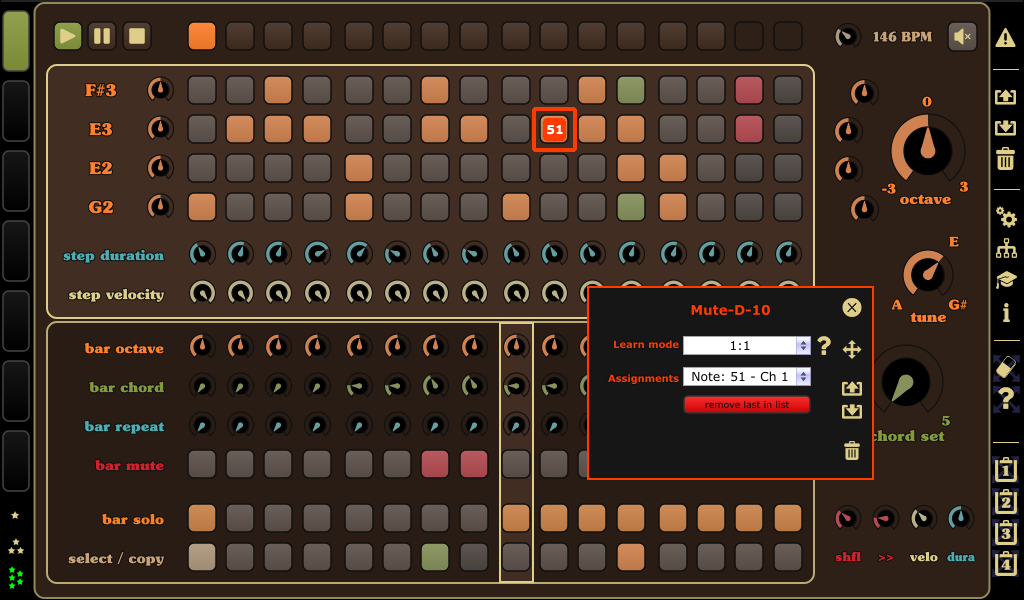Click the trash icon in Mute-D-10 popup
Screen dimensions: 1024x600
tap(852, 450)
